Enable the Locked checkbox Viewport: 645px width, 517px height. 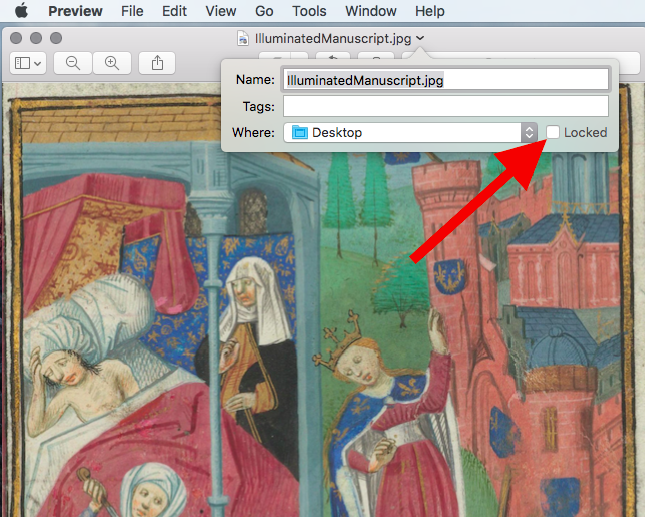[x=553, y=132]
